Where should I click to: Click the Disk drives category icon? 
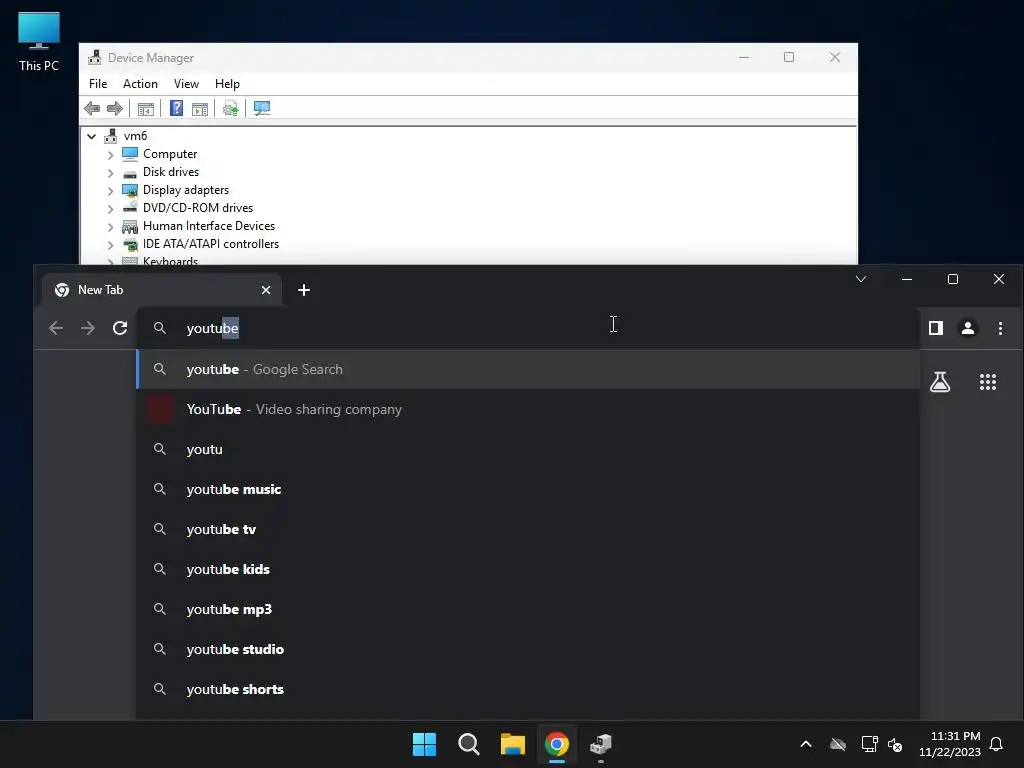(x=130, y=172)
